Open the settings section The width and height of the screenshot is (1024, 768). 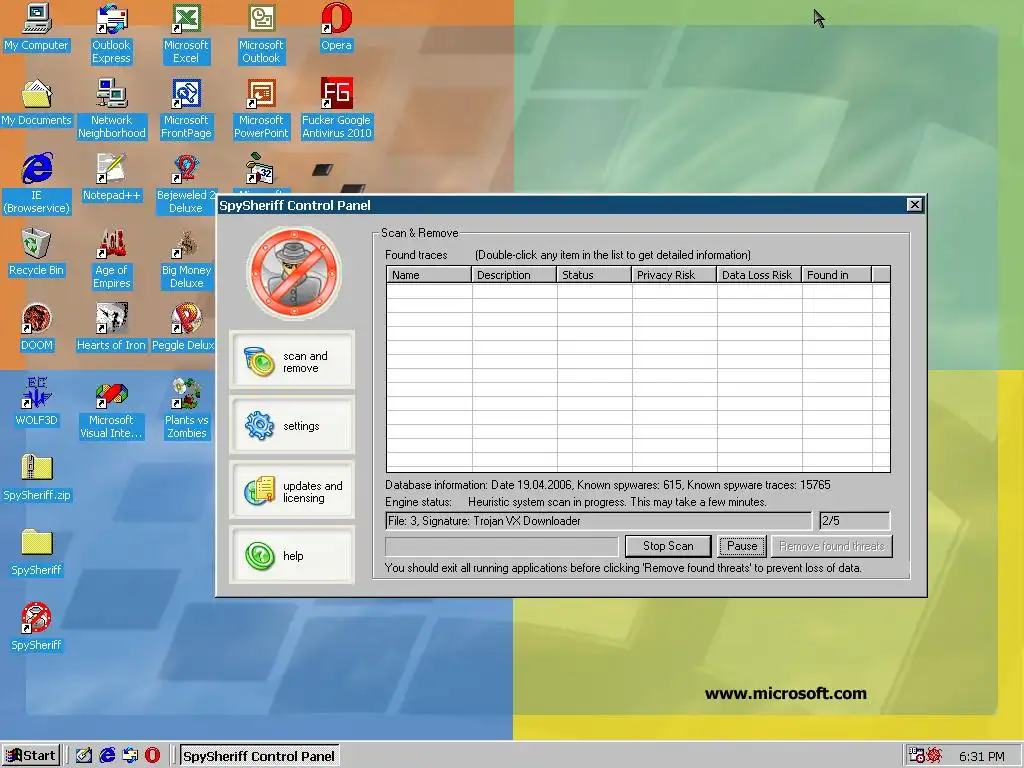pyautogui.click(x=292, y=425)
